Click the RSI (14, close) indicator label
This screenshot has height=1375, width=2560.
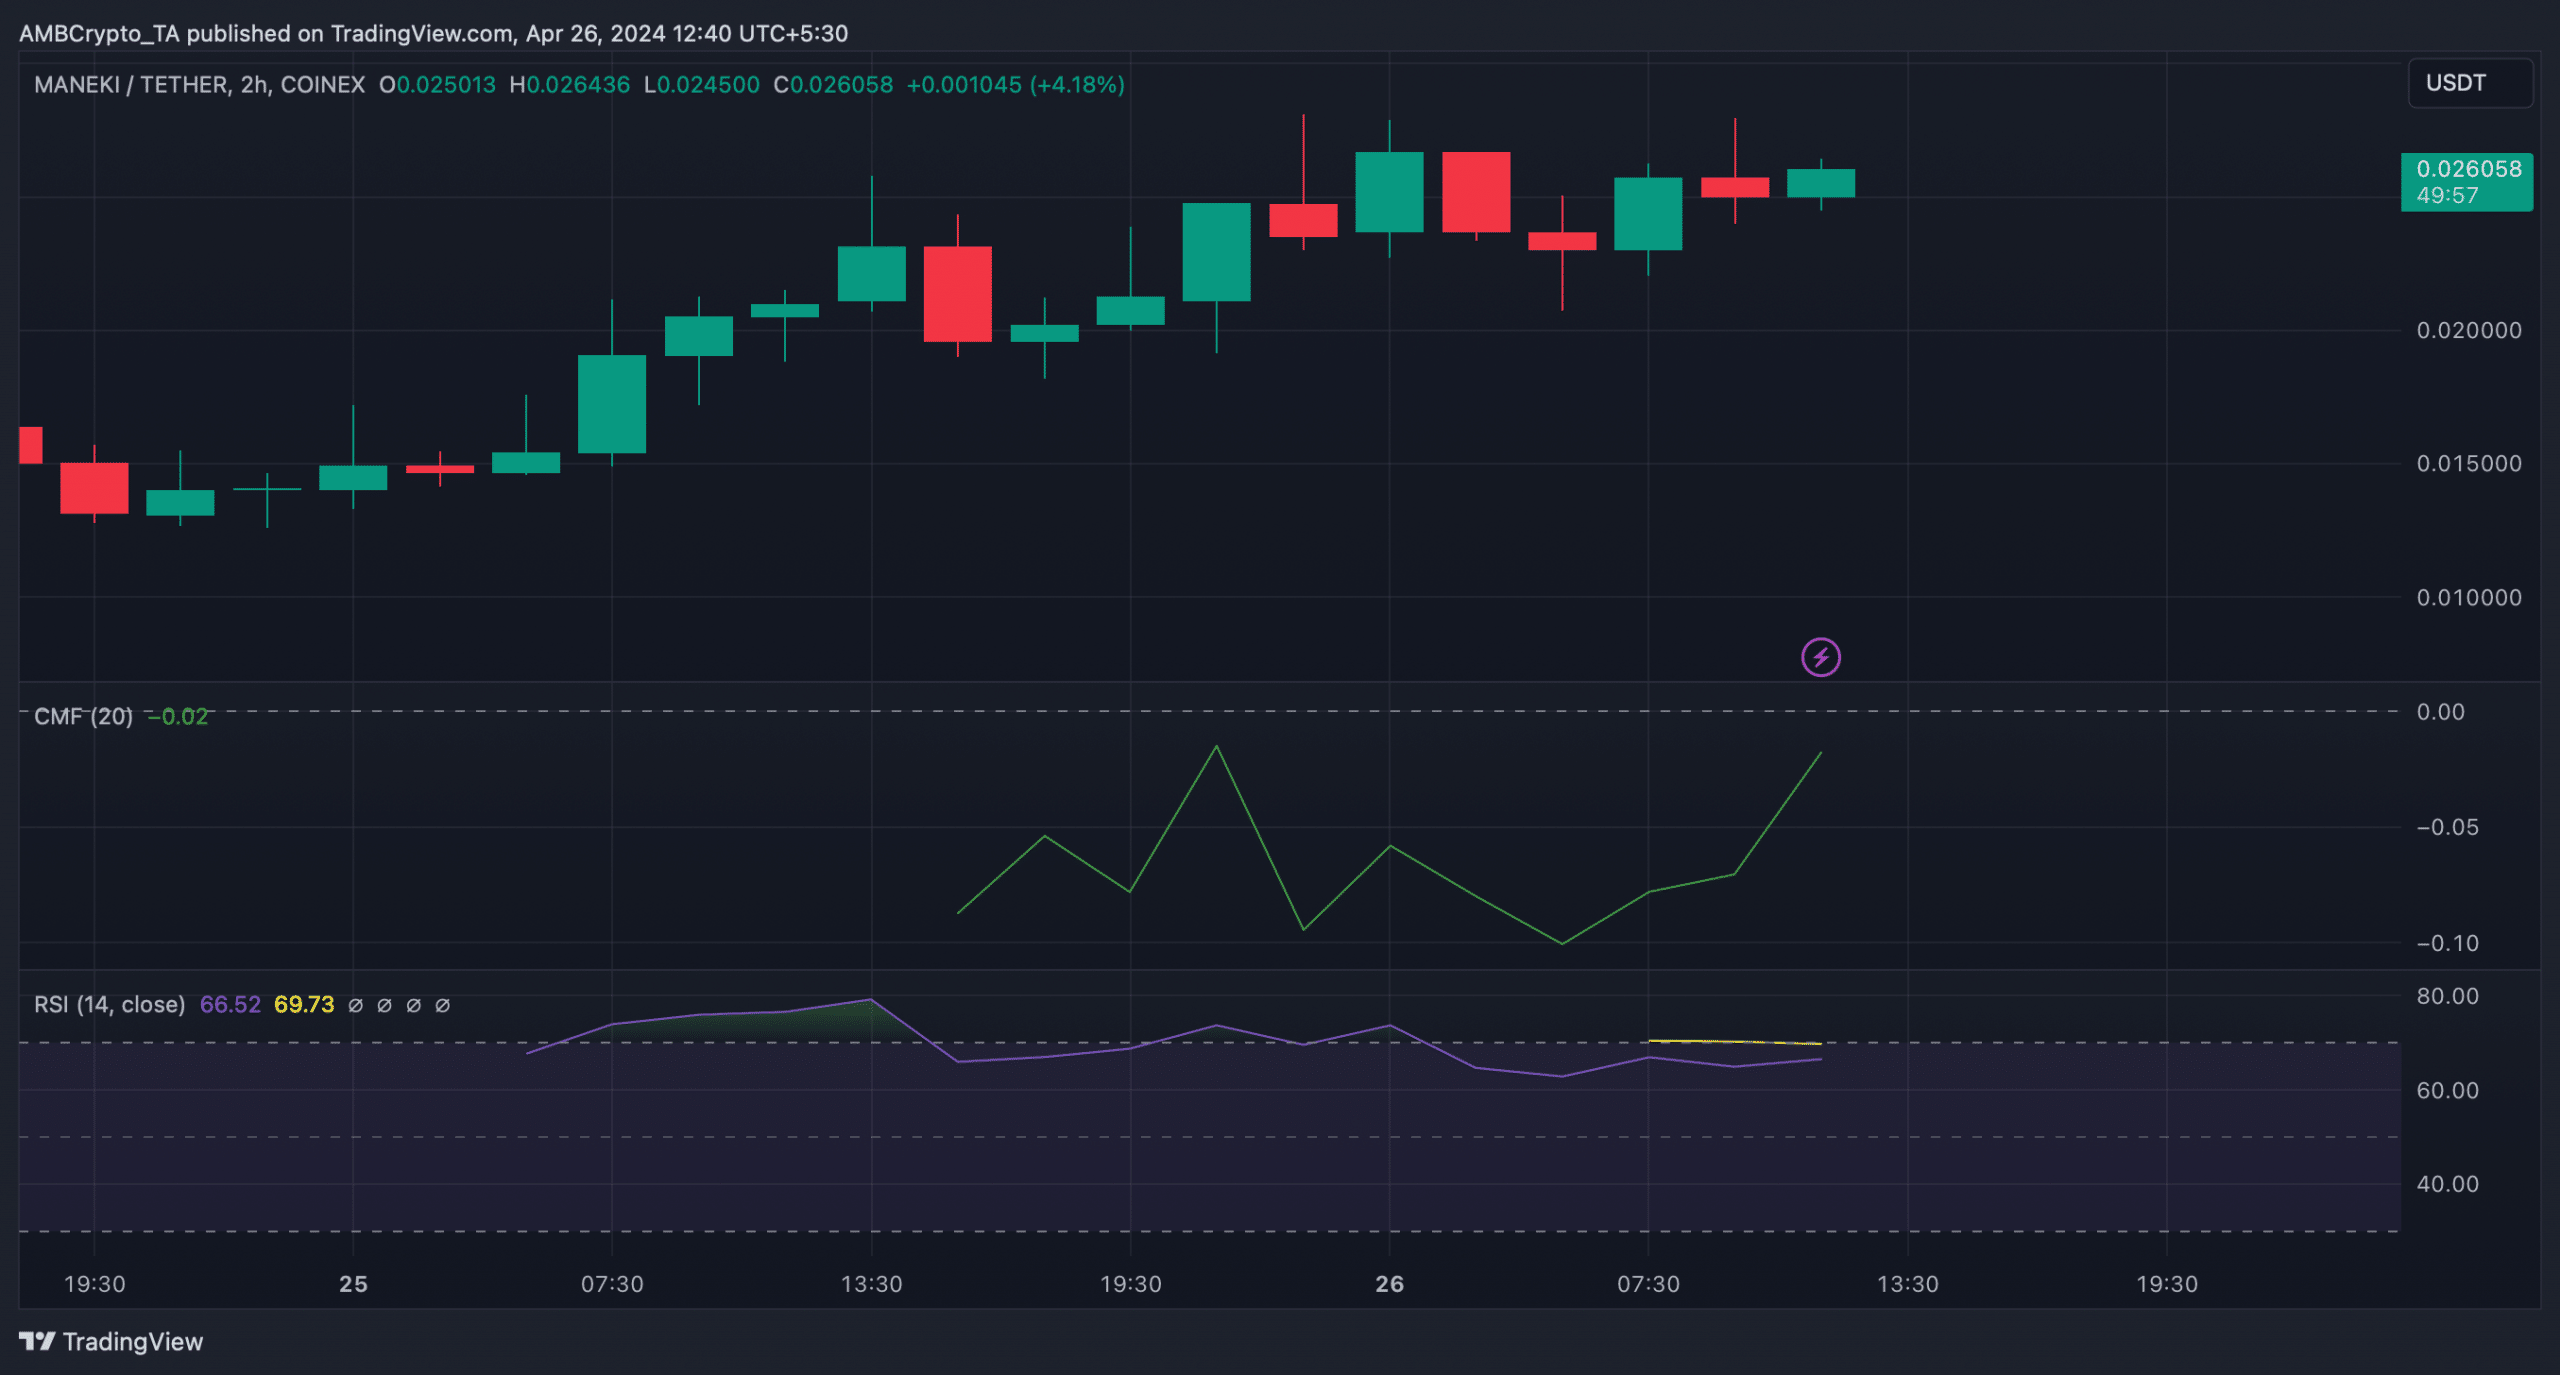(x=109, y=1004)
